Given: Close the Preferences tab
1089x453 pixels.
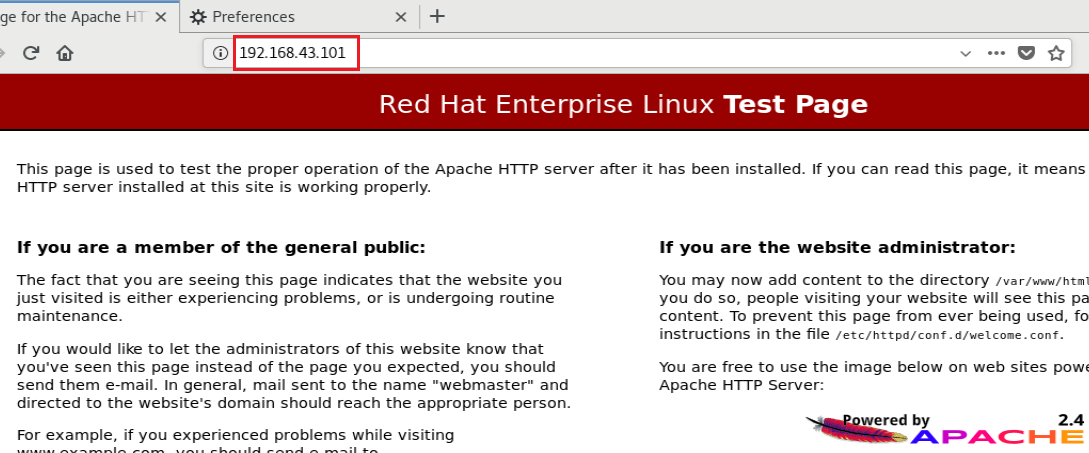Looking at the screenshot, I should (x=401, y=17).
